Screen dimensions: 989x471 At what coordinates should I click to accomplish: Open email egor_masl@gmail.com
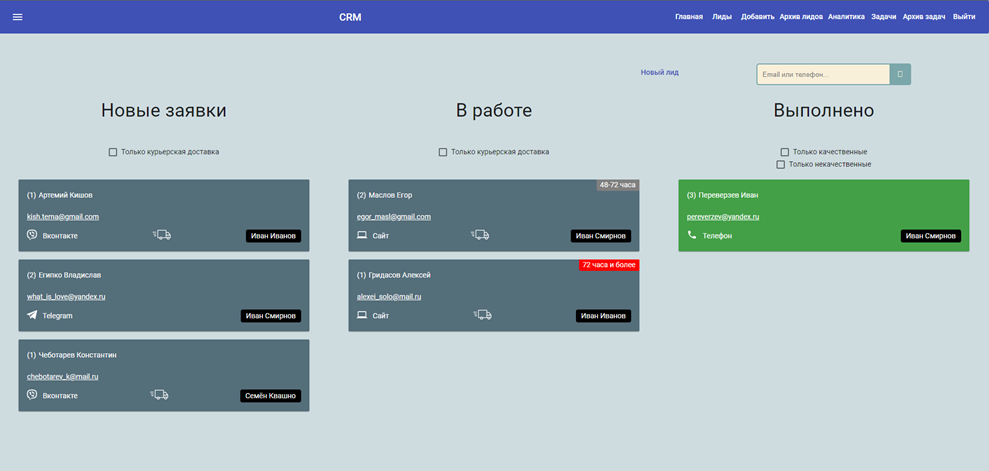click(394, 217)
